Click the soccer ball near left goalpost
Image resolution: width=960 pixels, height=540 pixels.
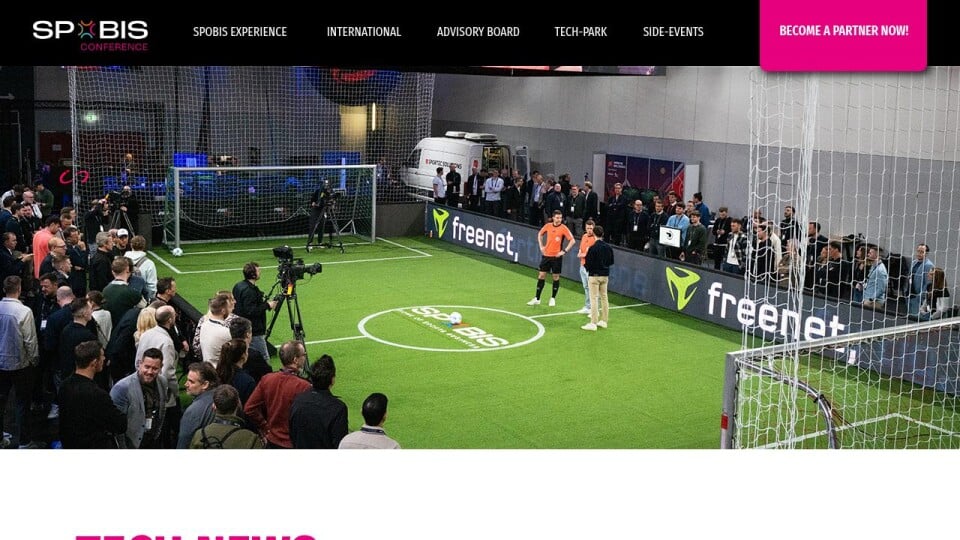[x=177, y=252]
